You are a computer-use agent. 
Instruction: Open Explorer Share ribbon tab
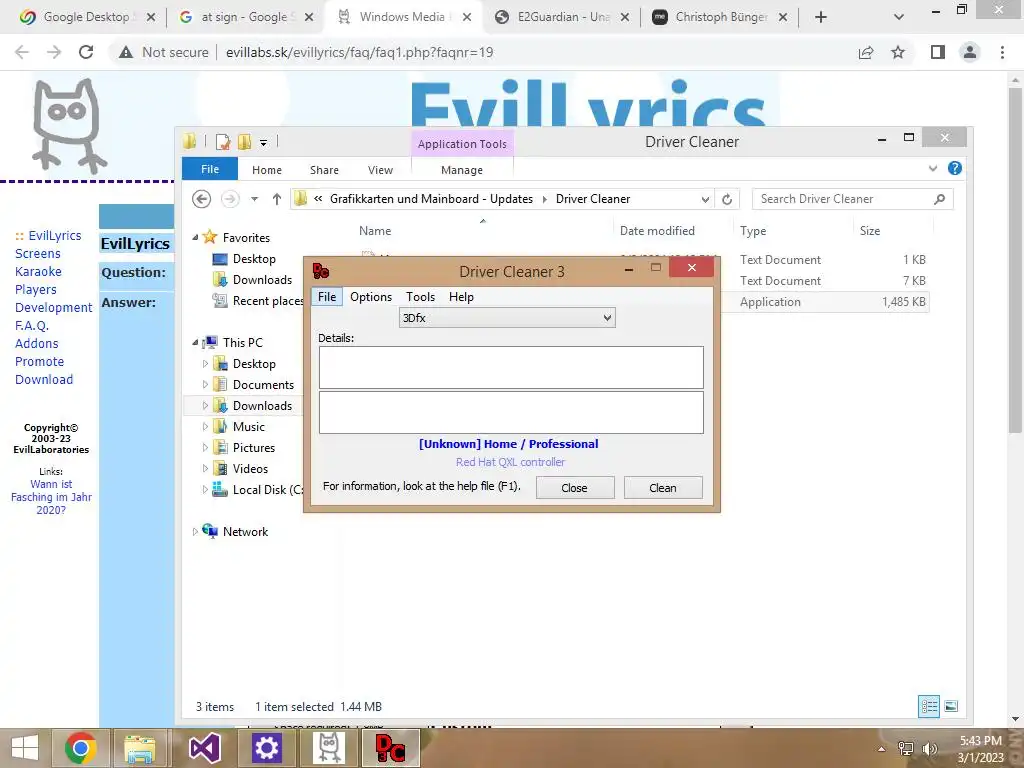(324, 170)
